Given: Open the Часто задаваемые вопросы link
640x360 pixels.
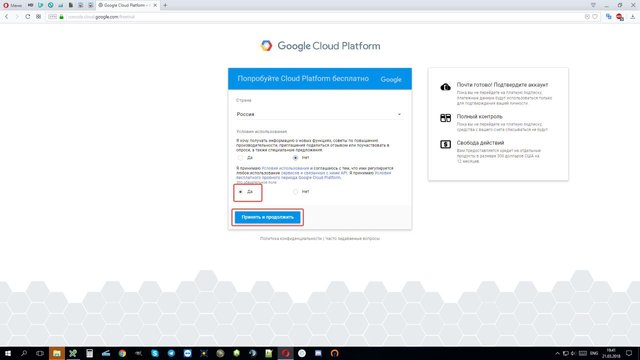Looking at the screenshot, I should pyautogui.click(x=353, y=238).
